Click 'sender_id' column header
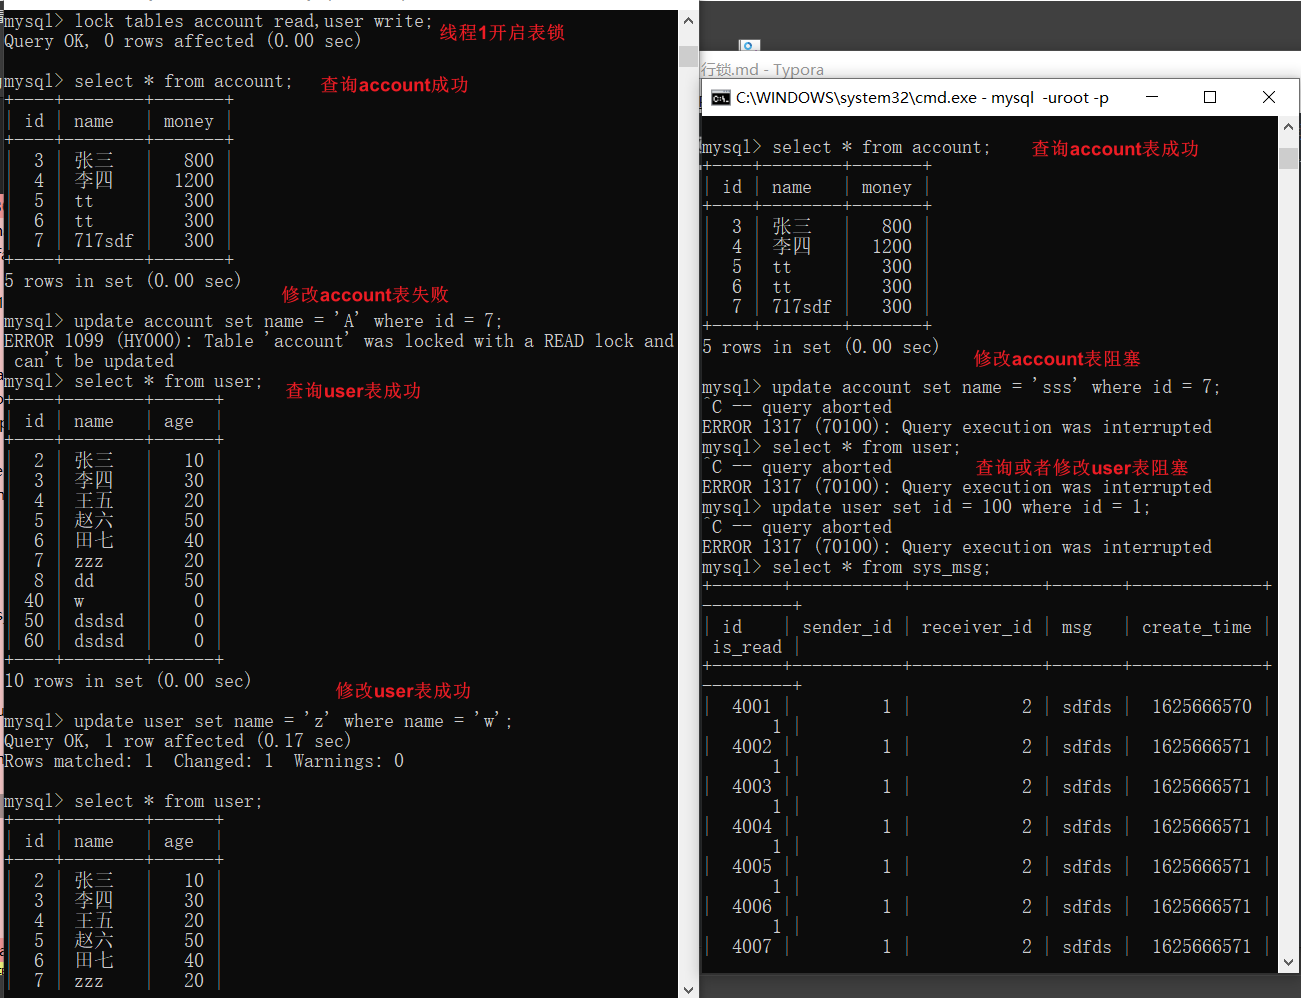 click(847, 627)
